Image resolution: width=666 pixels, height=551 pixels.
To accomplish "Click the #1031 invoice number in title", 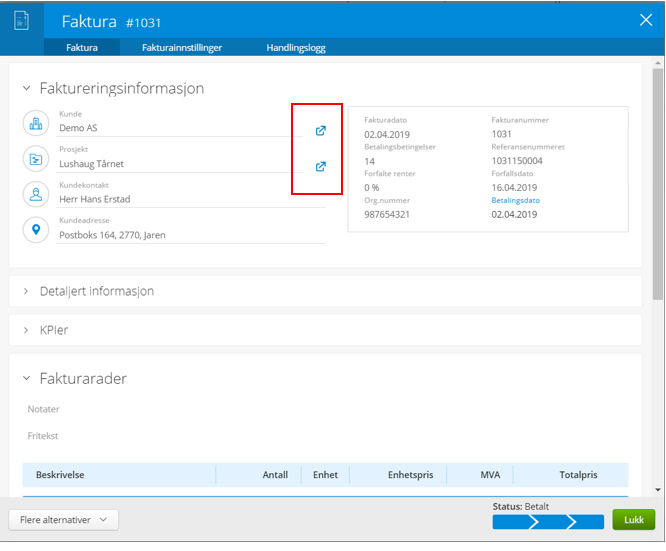I will (144, 23).
